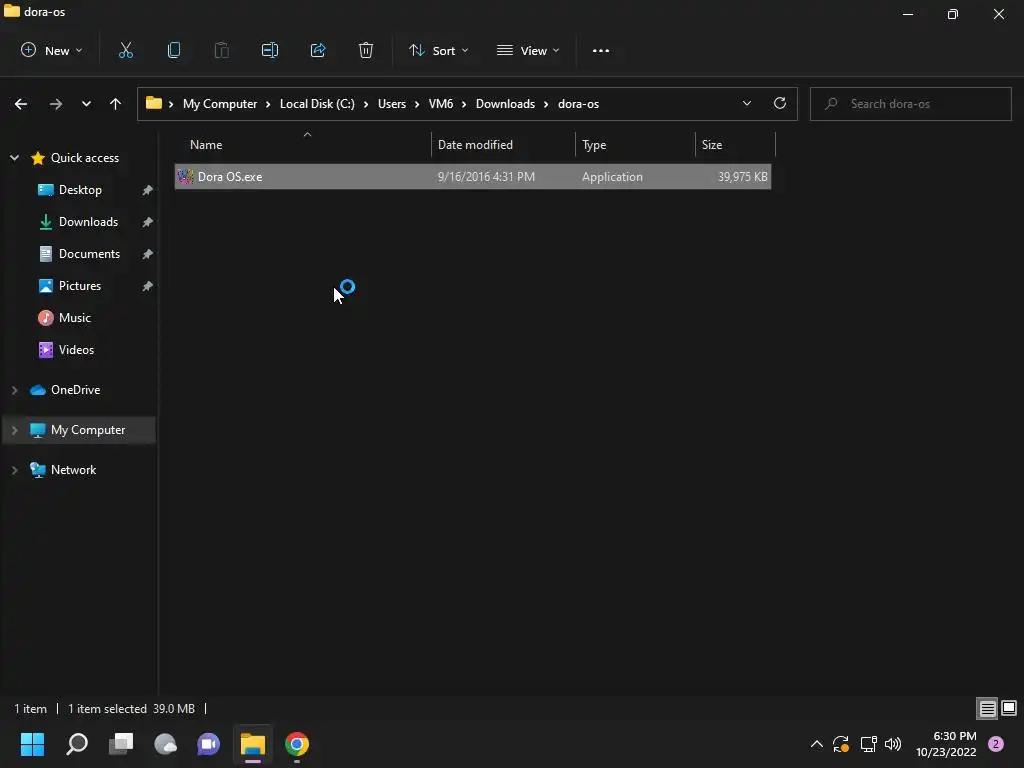
Task: Click VM6 breadcrumb in address bar
Action: 441,104
